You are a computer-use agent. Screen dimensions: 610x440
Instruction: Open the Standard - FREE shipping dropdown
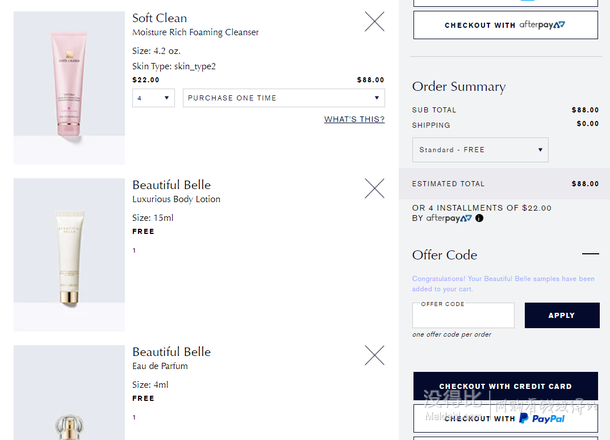coord(480,150)
